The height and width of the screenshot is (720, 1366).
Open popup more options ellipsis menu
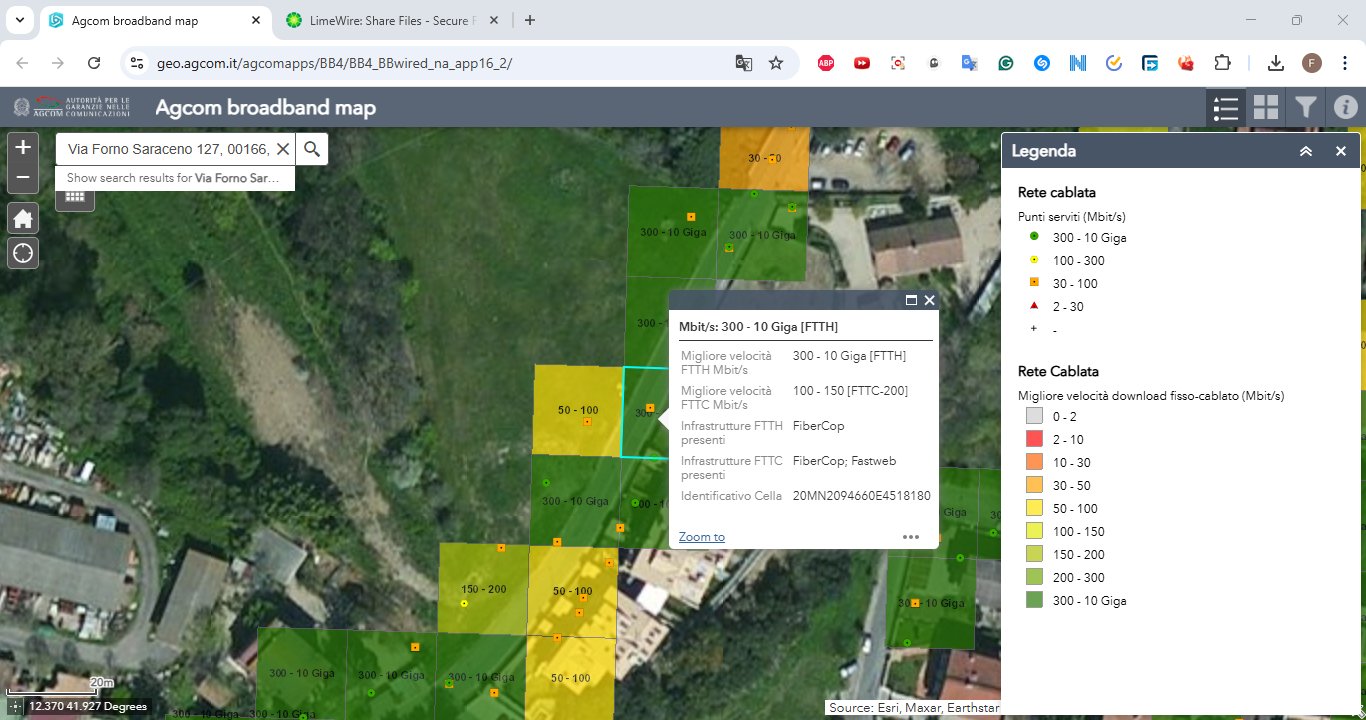pos(910,537)
